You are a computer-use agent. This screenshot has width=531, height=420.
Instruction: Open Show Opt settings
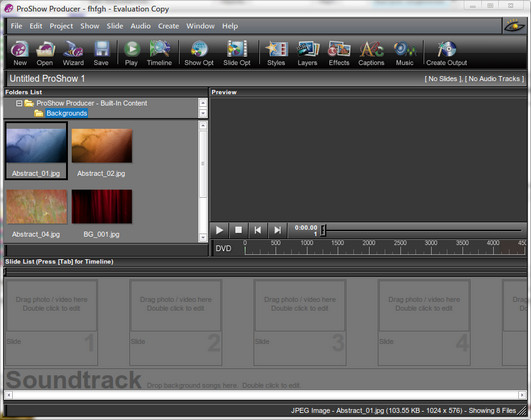(x=199, y=53)
